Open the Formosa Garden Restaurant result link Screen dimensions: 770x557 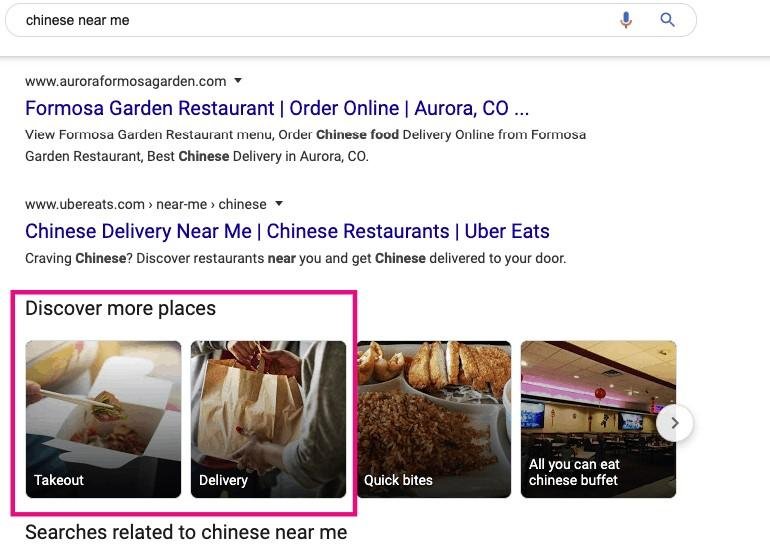pyautogui.click(x=277, y=108)
